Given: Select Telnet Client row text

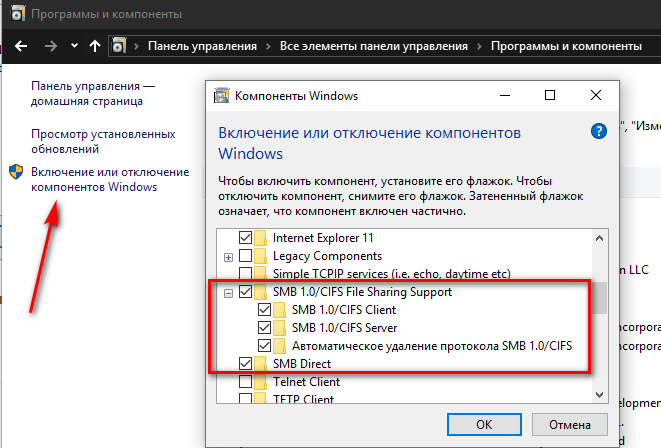Looking at the screenshot, I should [306, 382].
